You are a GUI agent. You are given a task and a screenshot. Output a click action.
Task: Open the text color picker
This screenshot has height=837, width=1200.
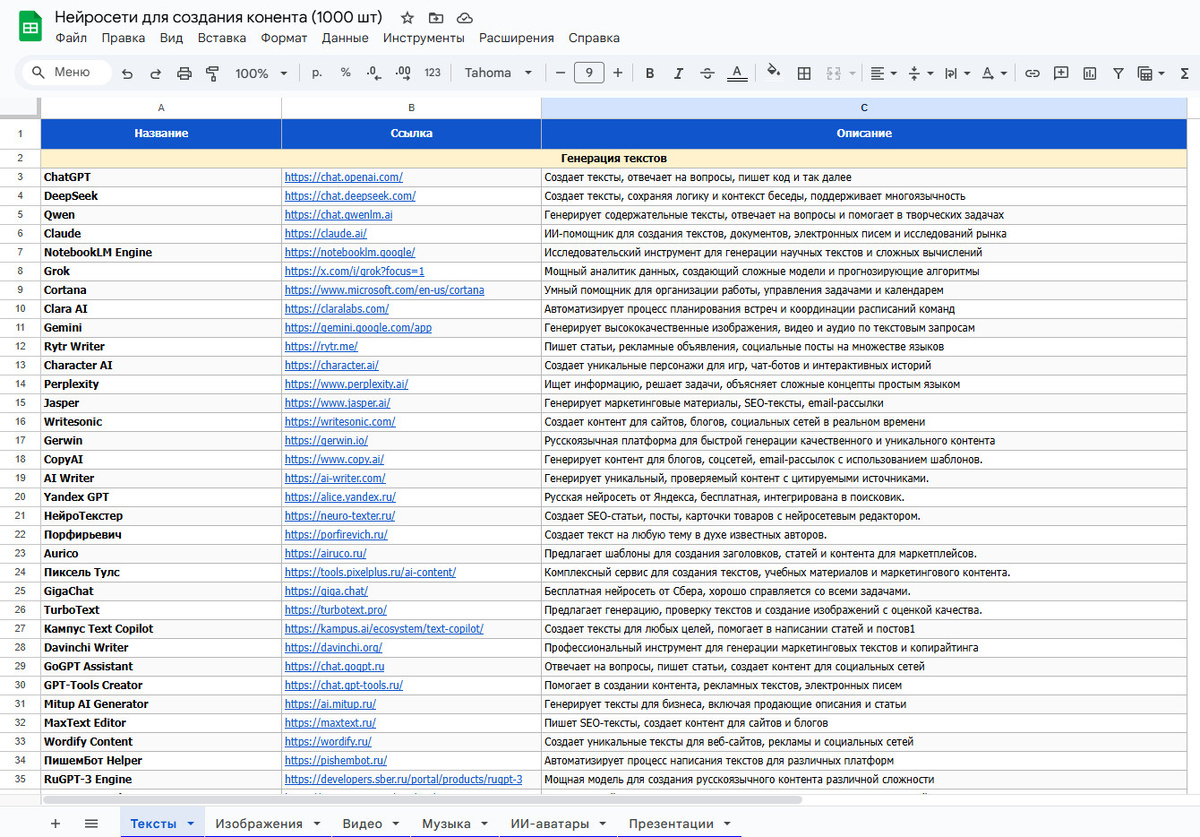coord(736,73)
